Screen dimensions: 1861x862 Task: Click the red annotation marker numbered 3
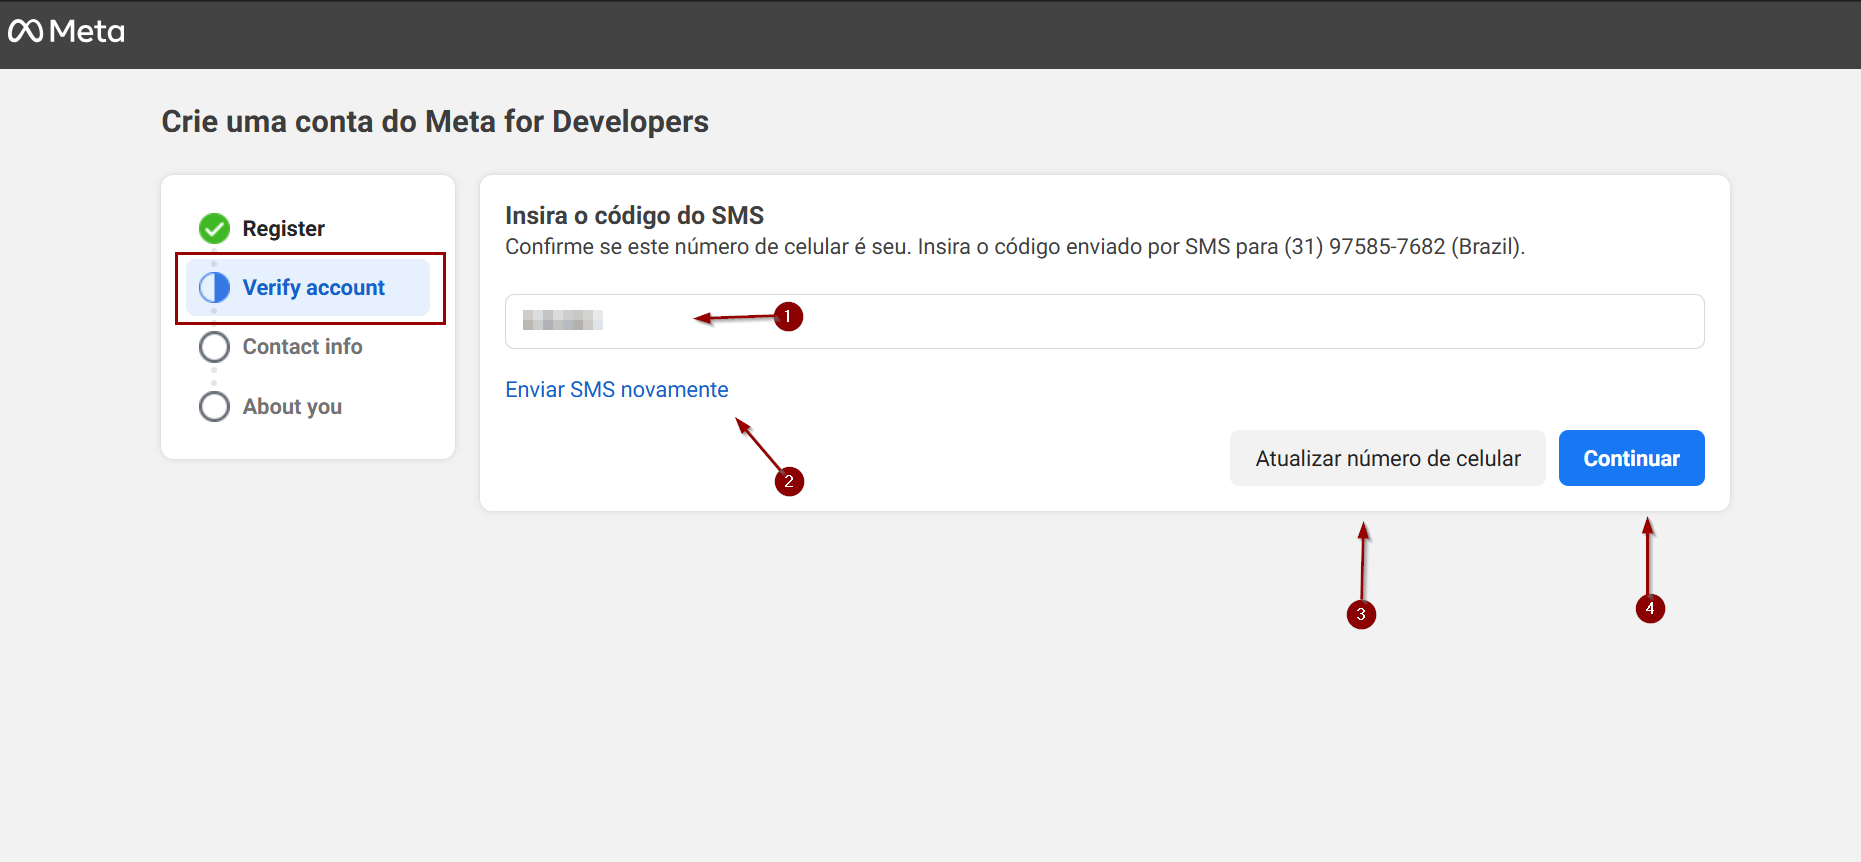pyautogui.click(x=1361, y=614)
